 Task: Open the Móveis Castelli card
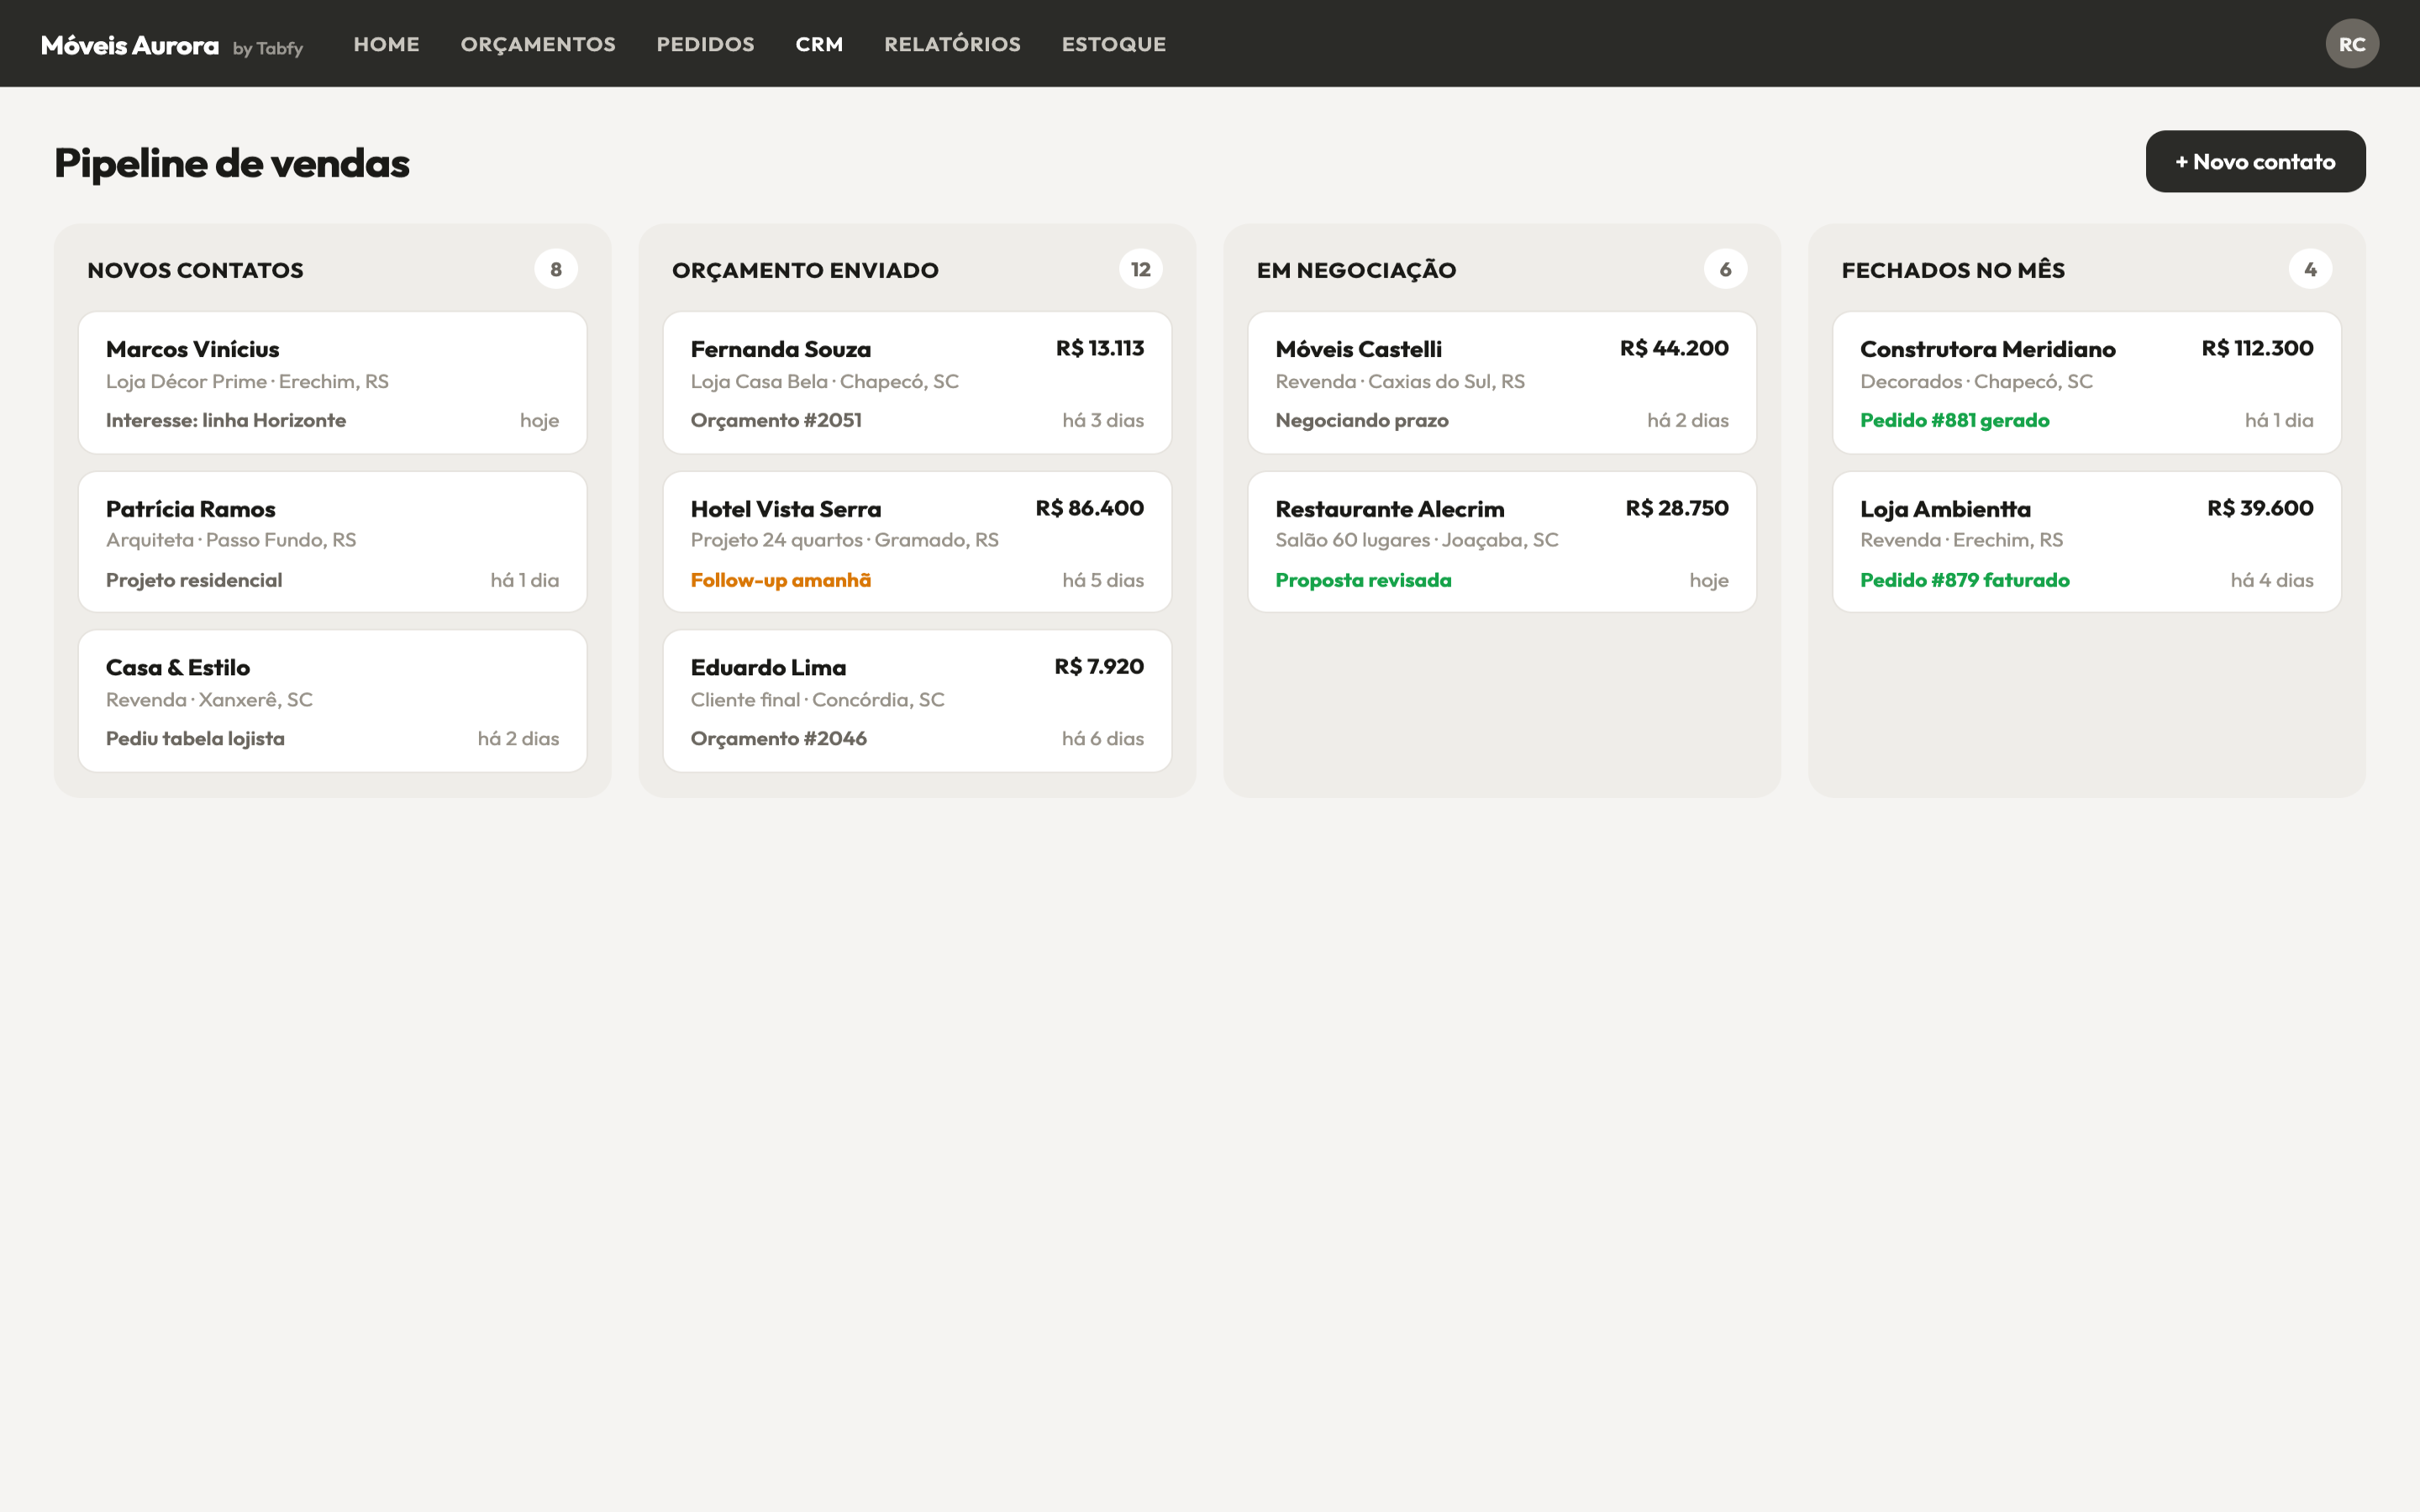[1502, 383]
